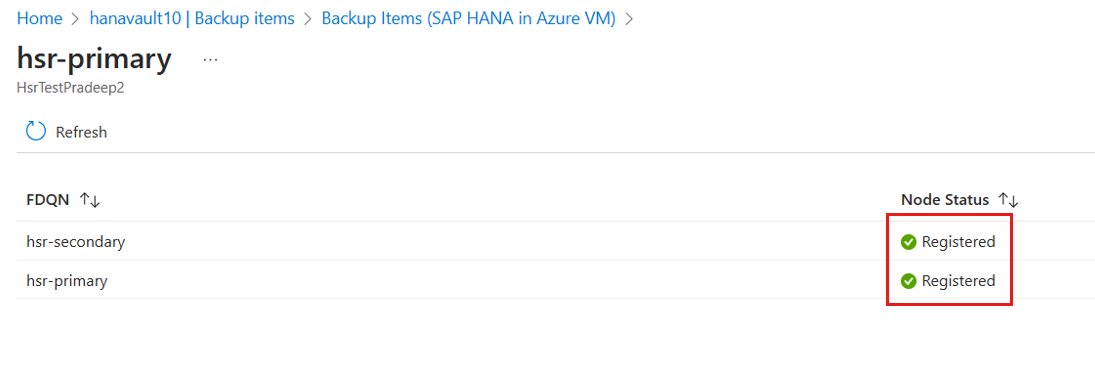Open Backup Items (SAP HANA in Azure VM)
The width and height of the screenshot is (1095, 382).
(469, 19)
